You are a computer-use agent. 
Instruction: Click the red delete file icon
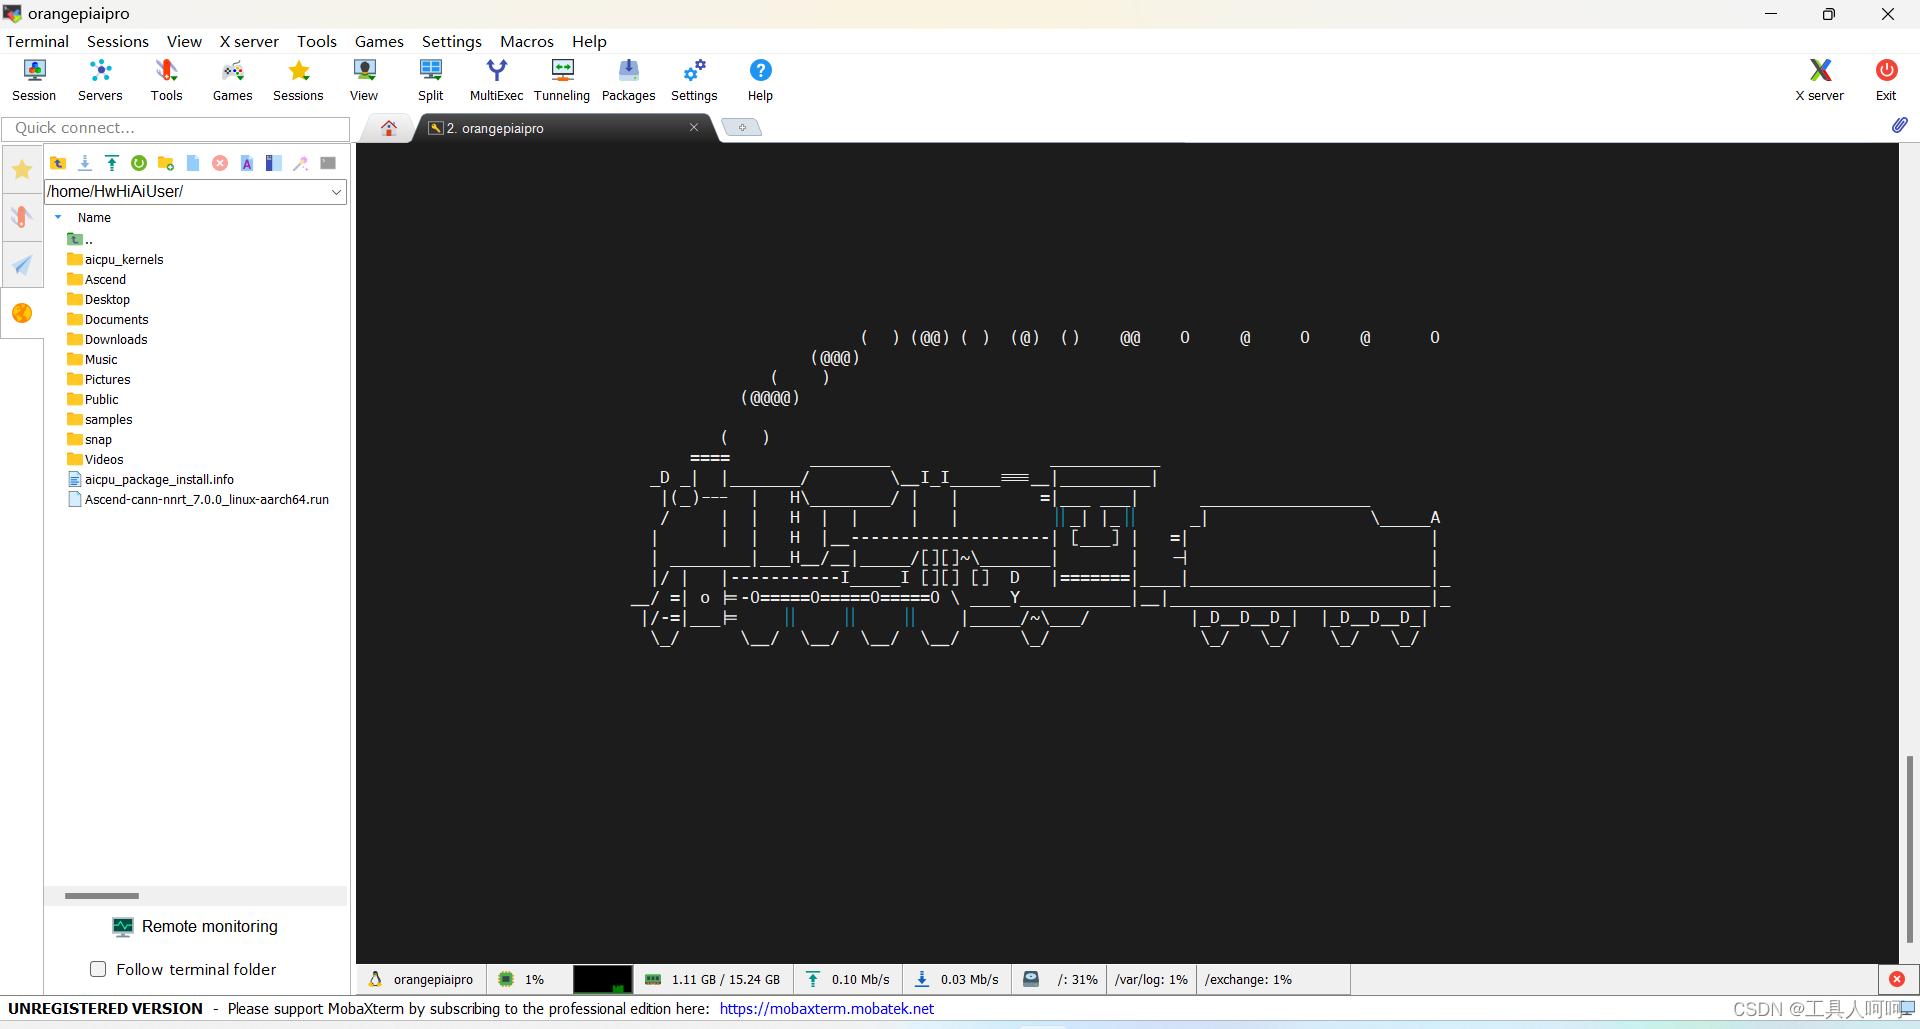[x=220, y=163]
